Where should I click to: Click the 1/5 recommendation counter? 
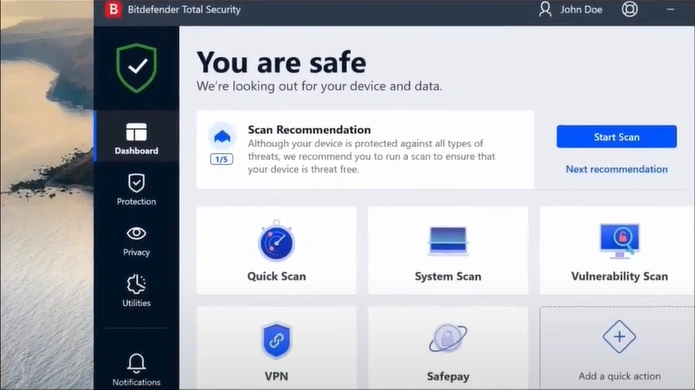[x=222, y=159]
